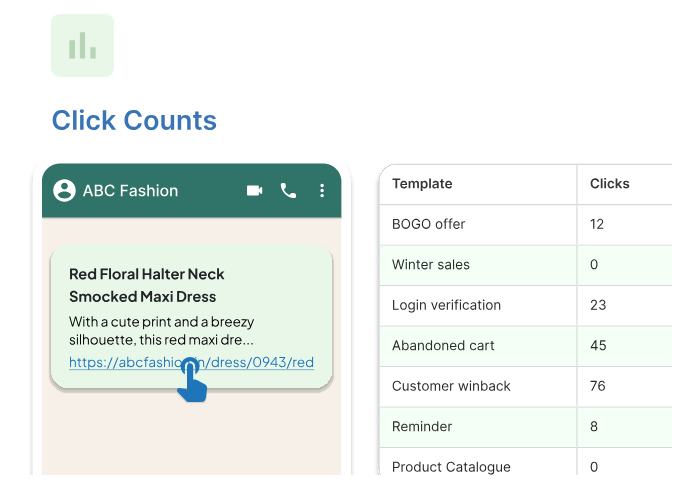Image resolution: width=698 pixels, height=498 pixels.
Task: Select the Customer winback template row
Action: coord(526,386)
